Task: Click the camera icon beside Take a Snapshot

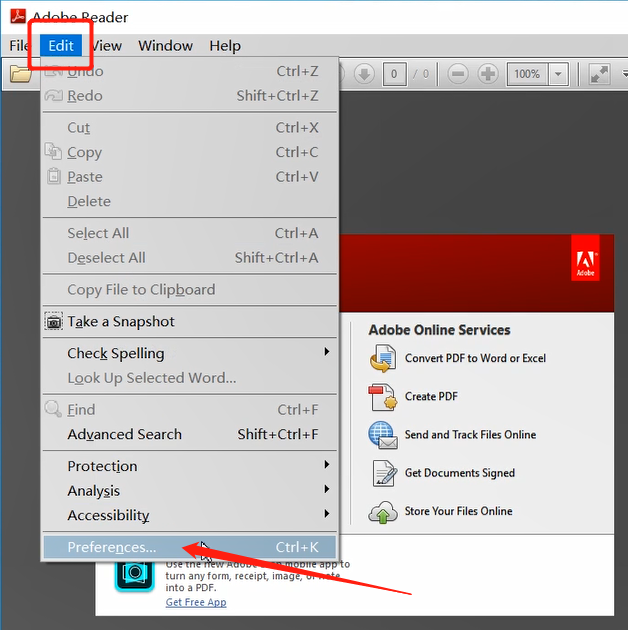Action: point(53,321)
